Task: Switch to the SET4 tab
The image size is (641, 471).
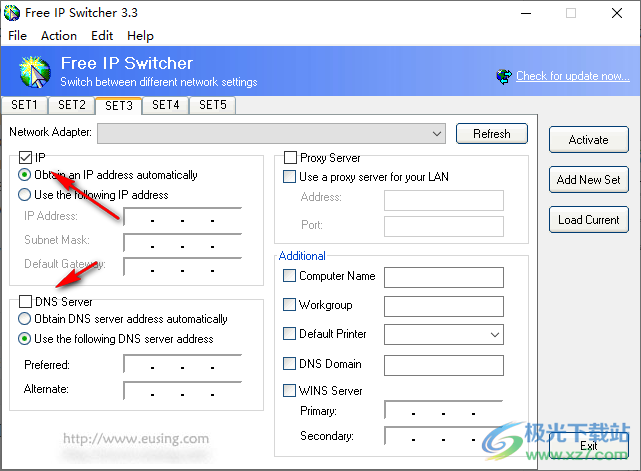Action: pyautogui.click(x=166, y=105)
